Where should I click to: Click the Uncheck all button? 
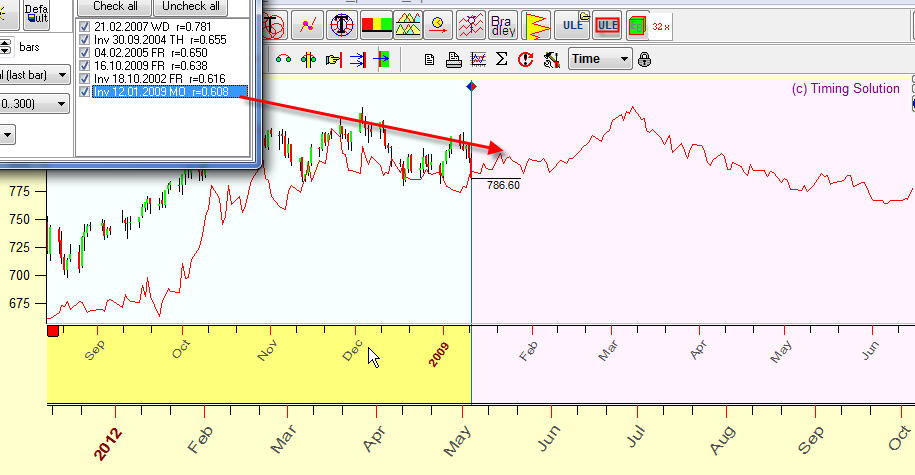[x=190, y=7]
